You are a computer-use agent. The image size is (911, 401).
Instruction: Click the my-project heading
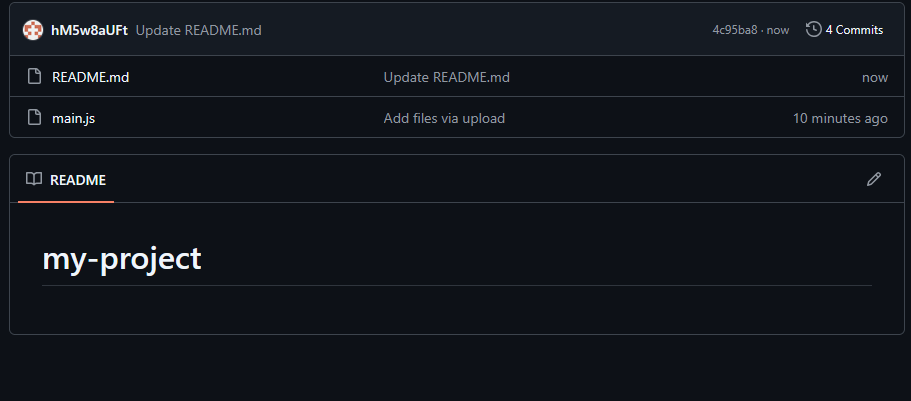pyautogui.click(x=122, y=258)
